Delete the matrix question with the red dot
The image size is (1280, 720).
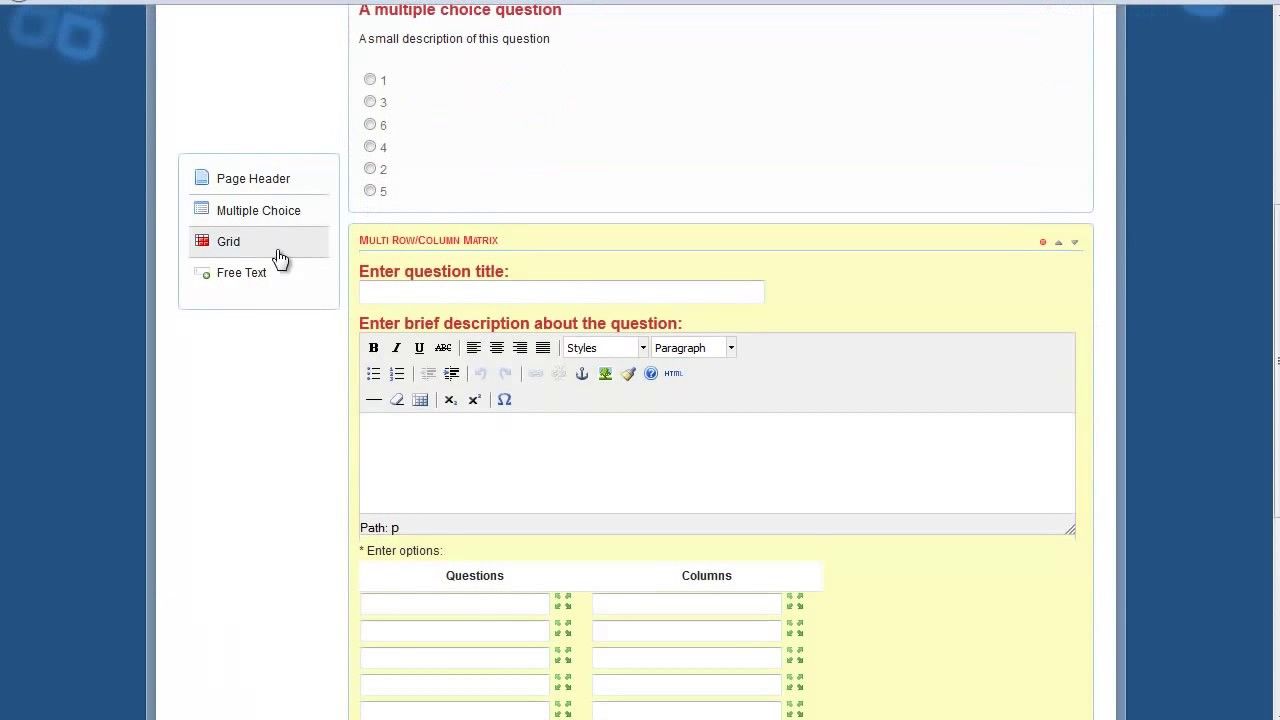click(1043, 242)
